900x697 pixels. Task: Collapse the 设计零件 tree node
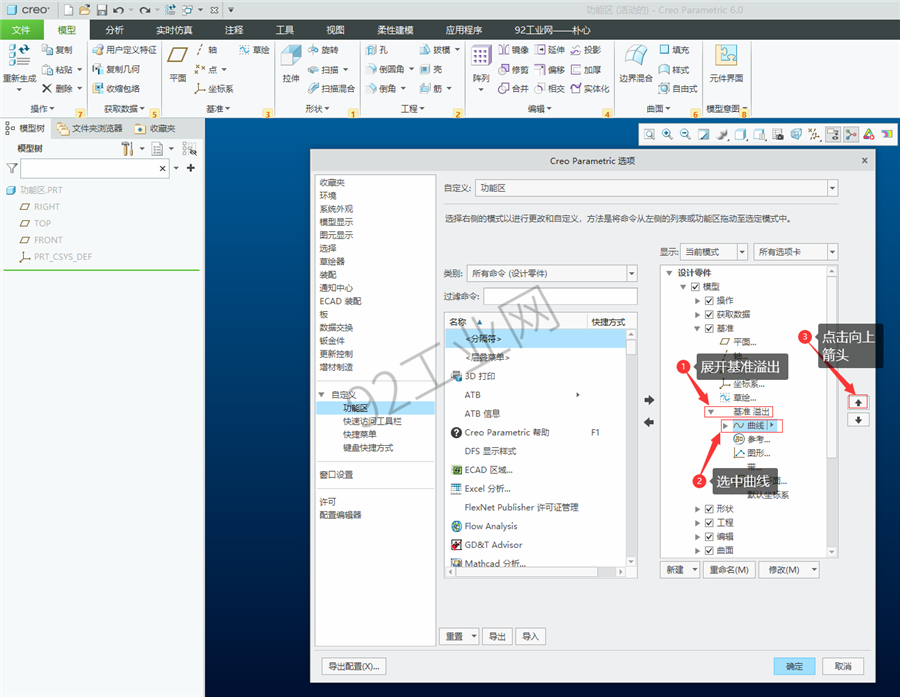(x=669, y=273)
